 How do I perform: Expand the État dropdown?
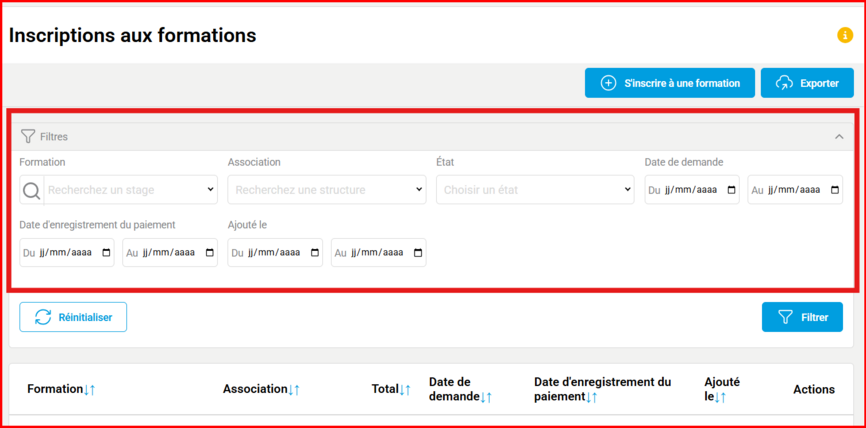(535, 190)
